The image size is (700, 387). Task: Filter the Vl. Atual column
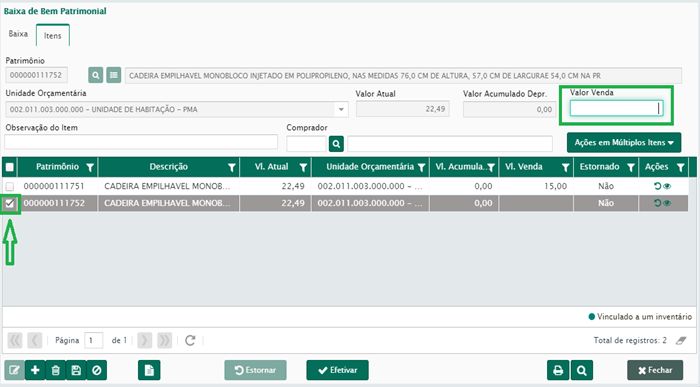click(303, 167)
